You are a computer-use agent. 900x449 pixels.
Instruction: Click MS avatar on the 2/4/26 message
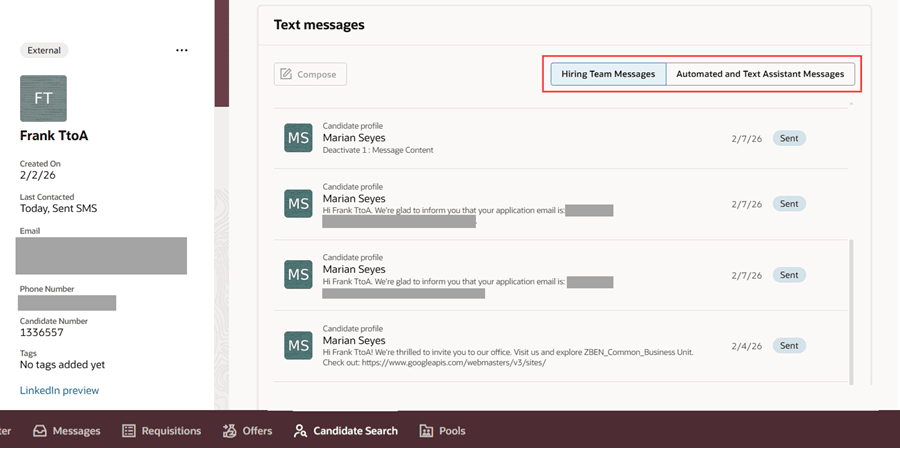298,346
